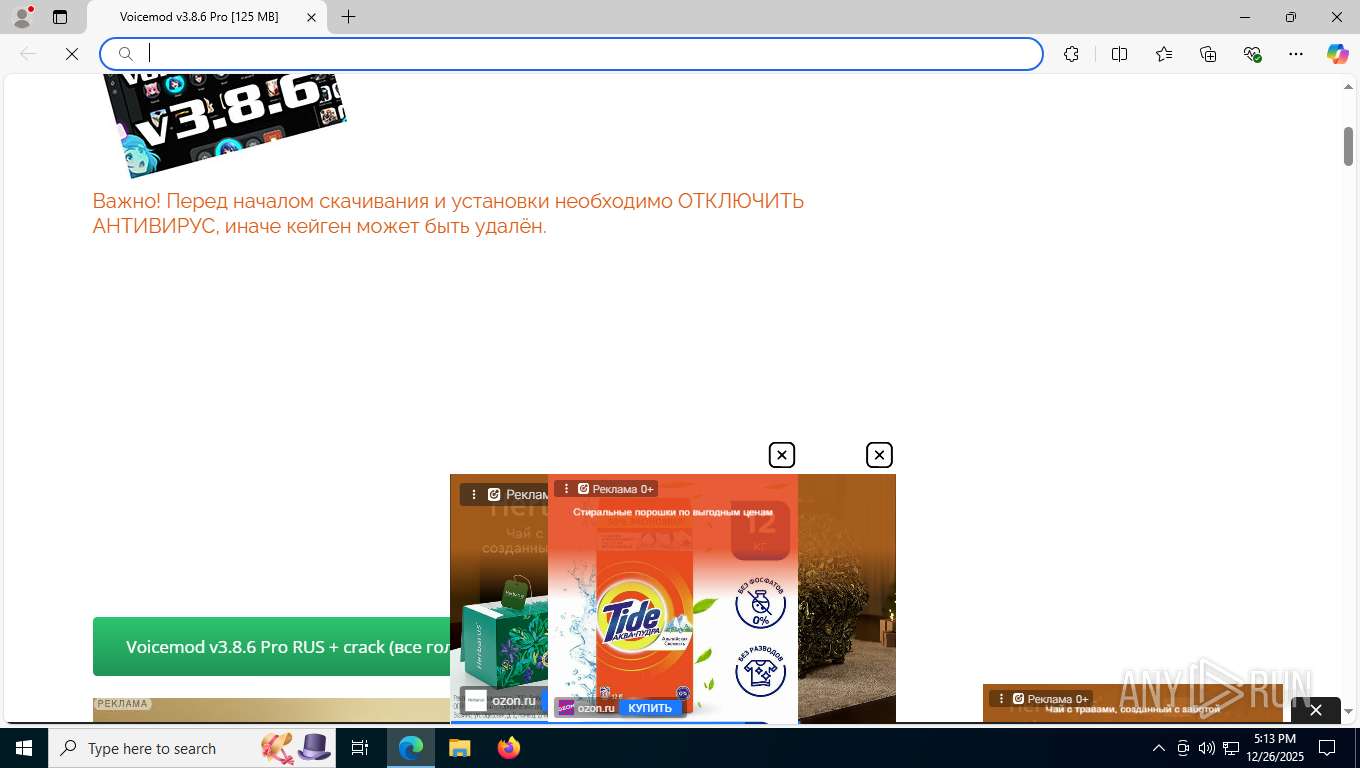Open Task View on the taskbar
Screen dimensions: 1360x768
pyautogui.click(x=360, y=748)
